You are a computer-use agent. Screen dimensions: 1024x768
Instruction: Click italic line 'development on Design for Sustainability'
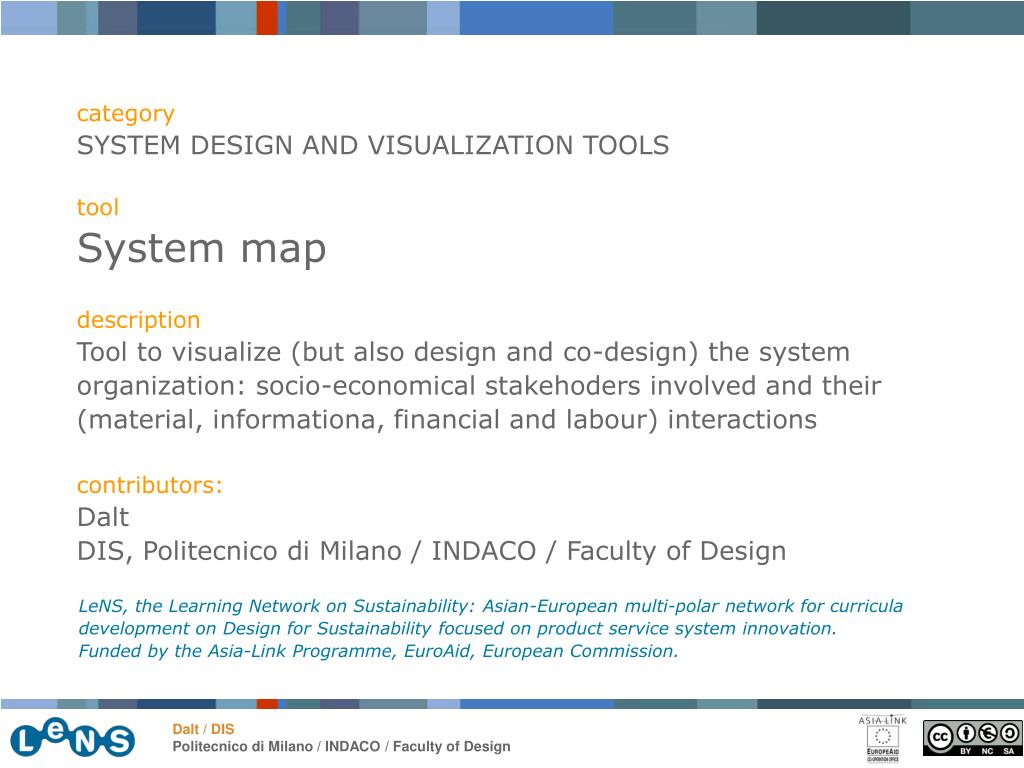tap(457, 628)
